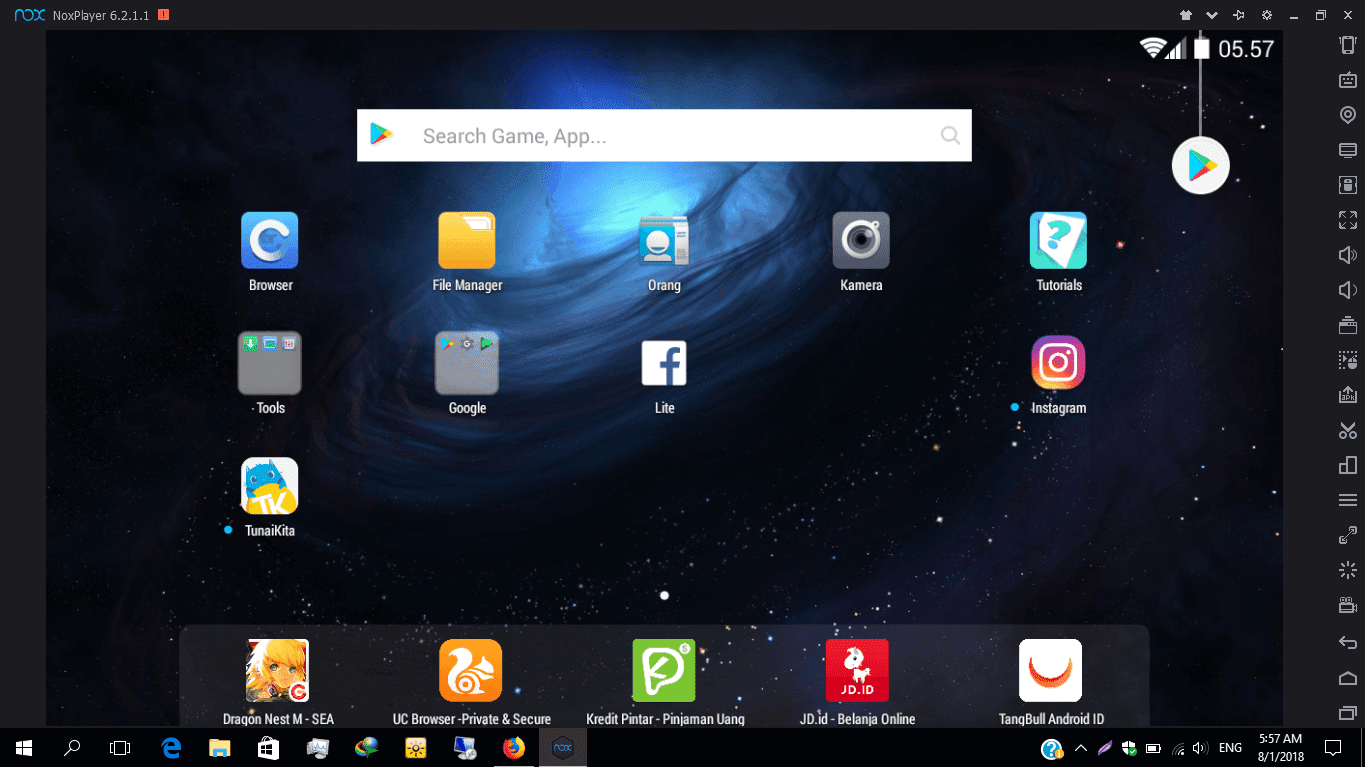Click the Android Wi-Fi status icon
1365x767 pixels.
tap(1154, 47)
